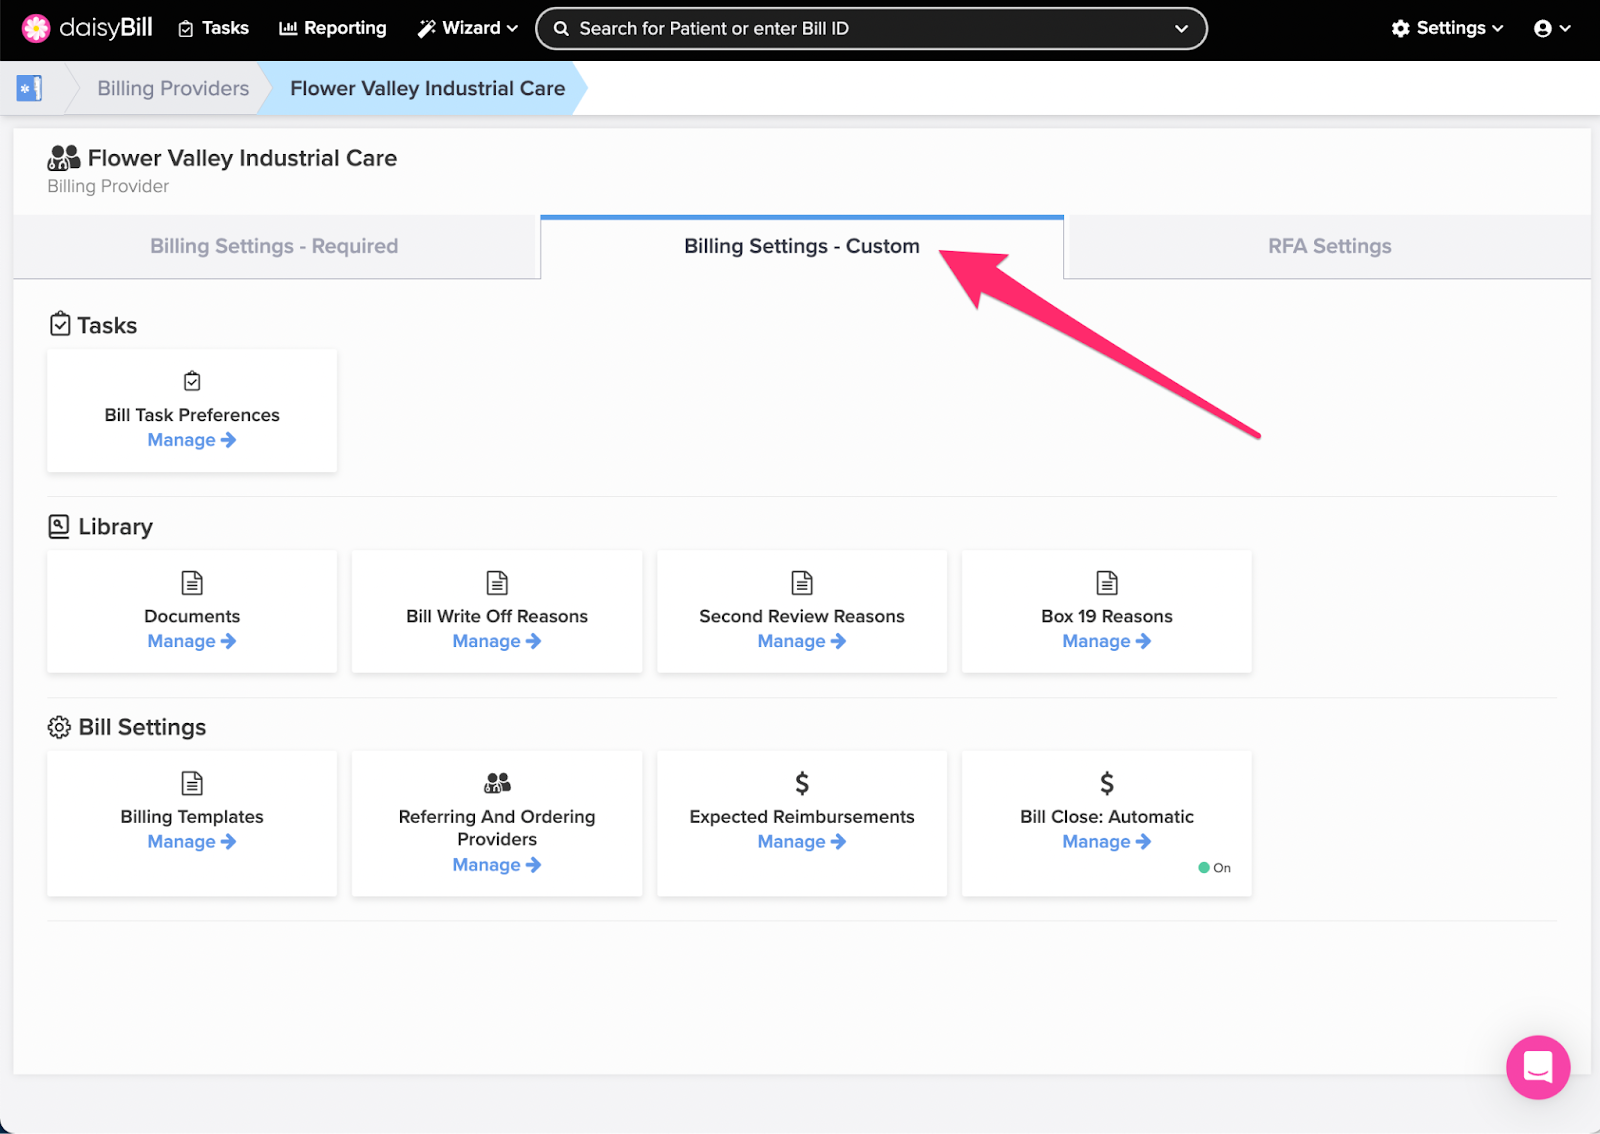Click the Bill Task Preferences clipboard icon
Image resolution: width=1600 pixels, height=1134 pixels.
point(192,381)
